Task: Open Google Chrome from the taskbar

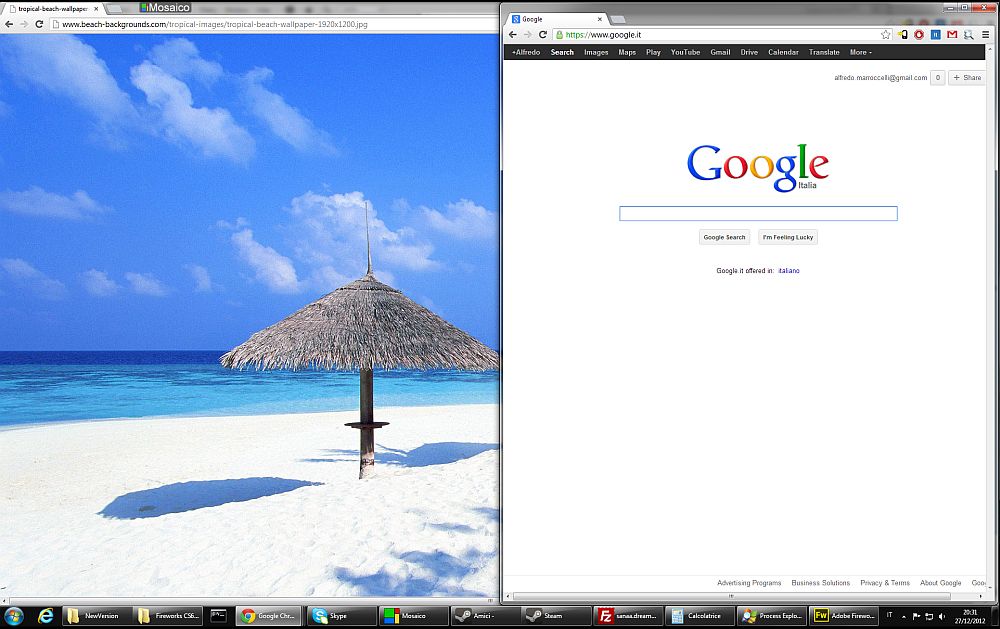Action: (x=266, y=616)
